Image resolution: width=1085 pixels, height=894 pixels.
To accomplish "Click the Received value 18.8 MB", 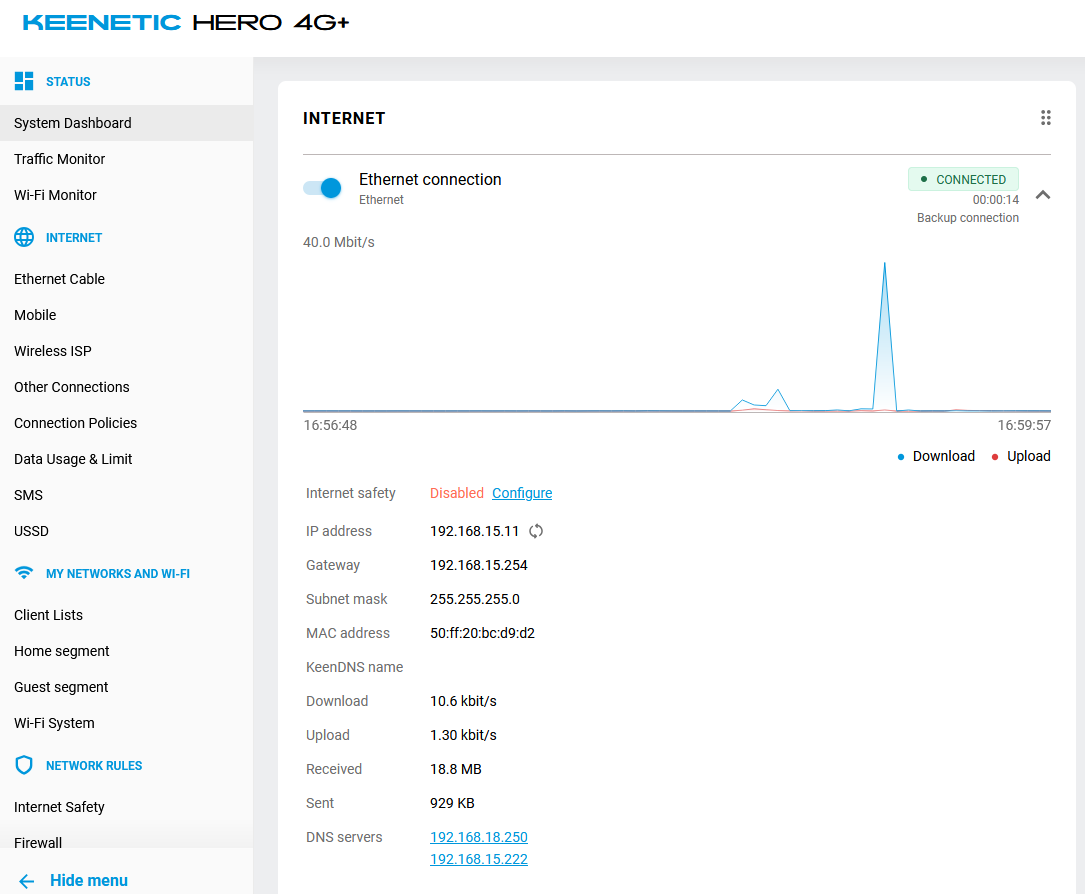I will [x=455, y=769].
